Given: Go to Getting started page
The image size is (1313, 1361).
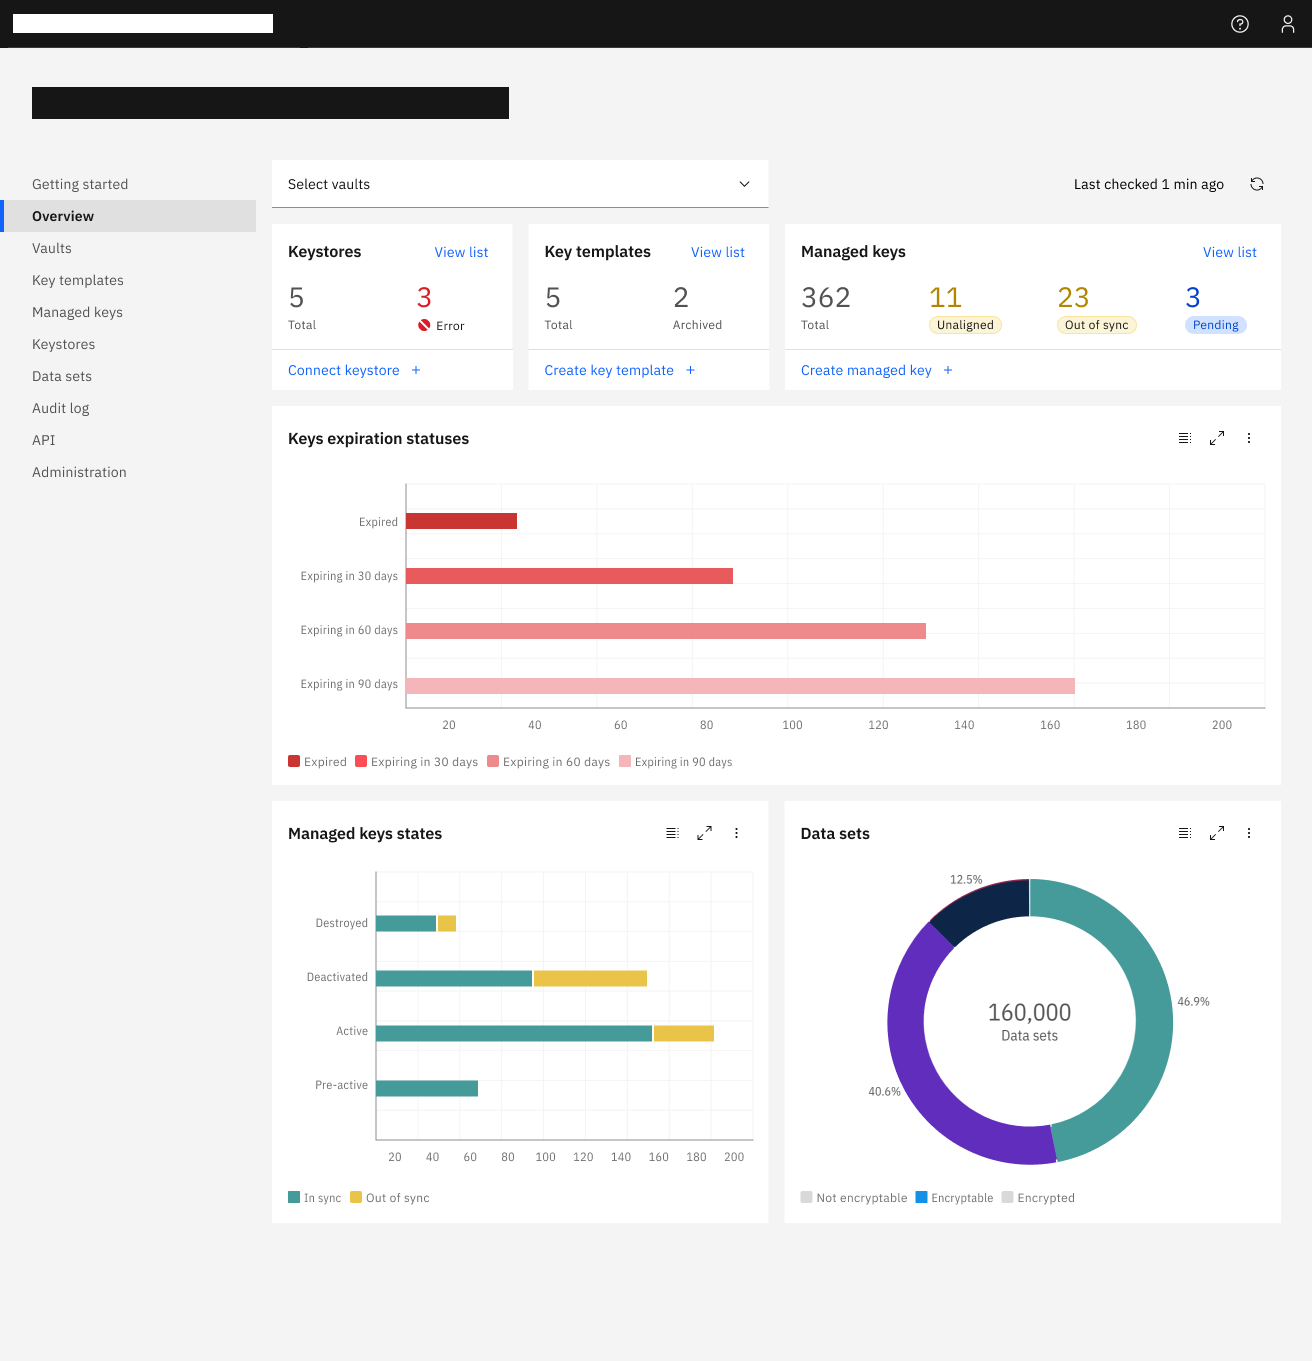Looking at the screenshot, I should (x=80, y=184).
